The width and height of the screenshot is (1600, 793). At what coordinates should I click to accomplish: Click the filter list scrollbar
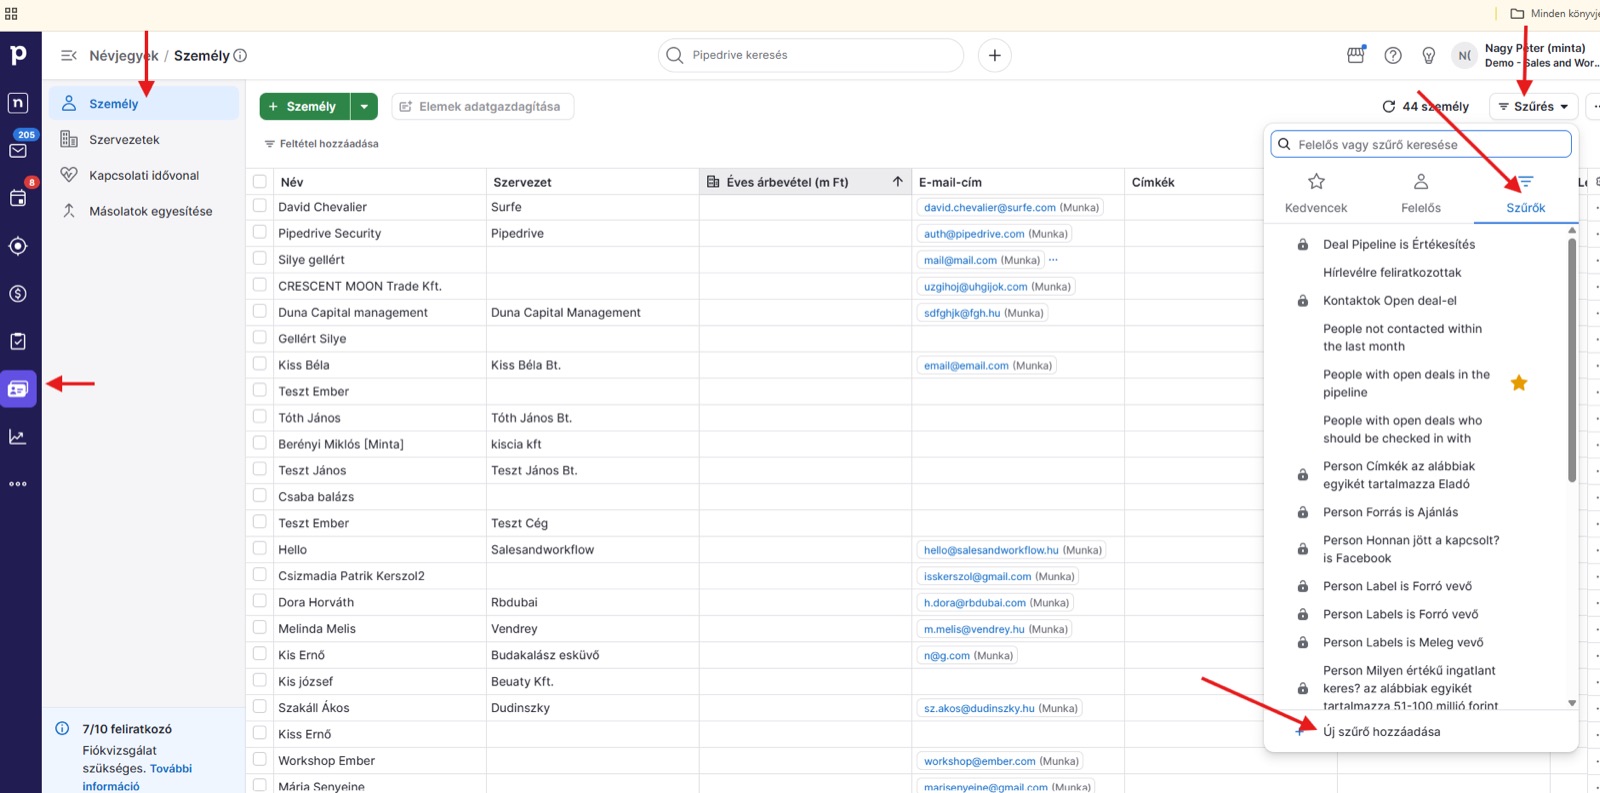tap(1572, 360)
